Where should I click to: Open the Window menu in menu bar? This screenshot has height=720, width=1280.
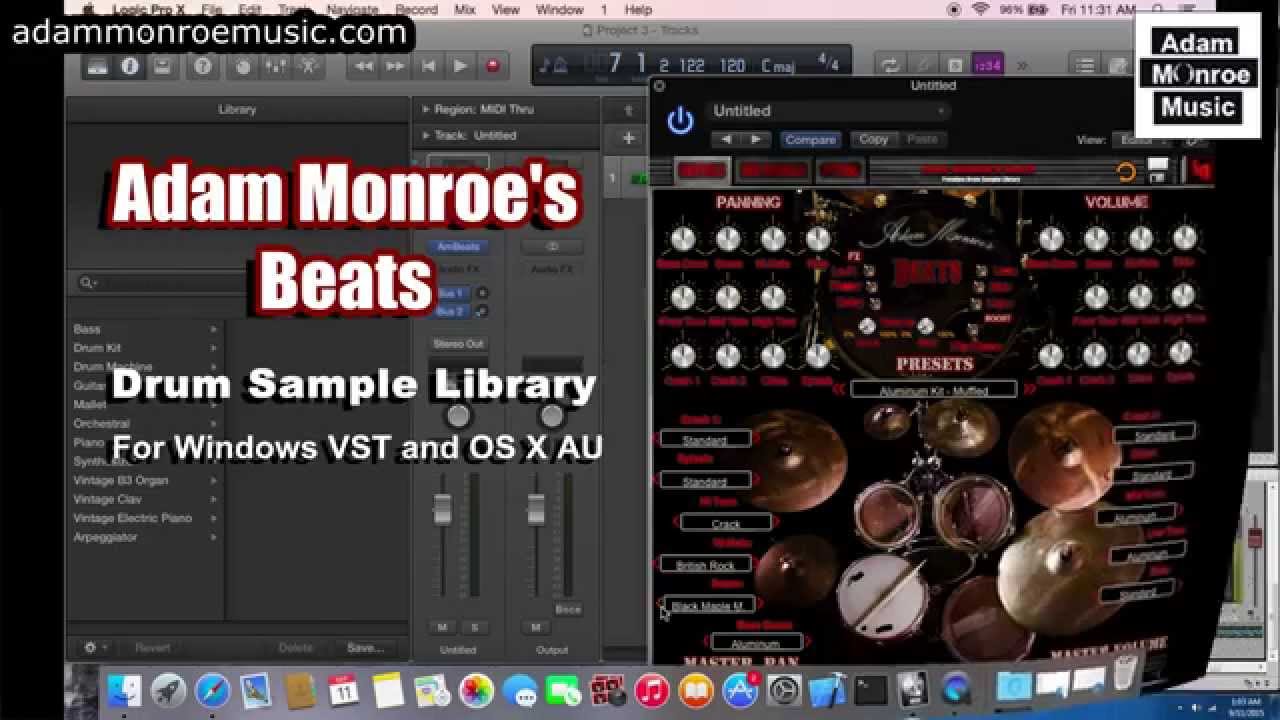coord(559,9)
